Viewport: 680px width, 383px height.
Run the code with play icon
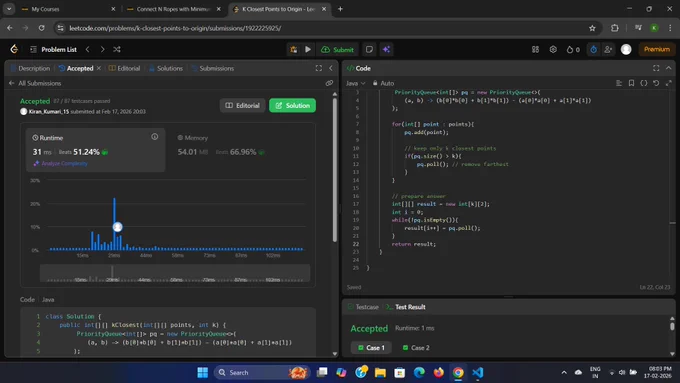(308, 49)
